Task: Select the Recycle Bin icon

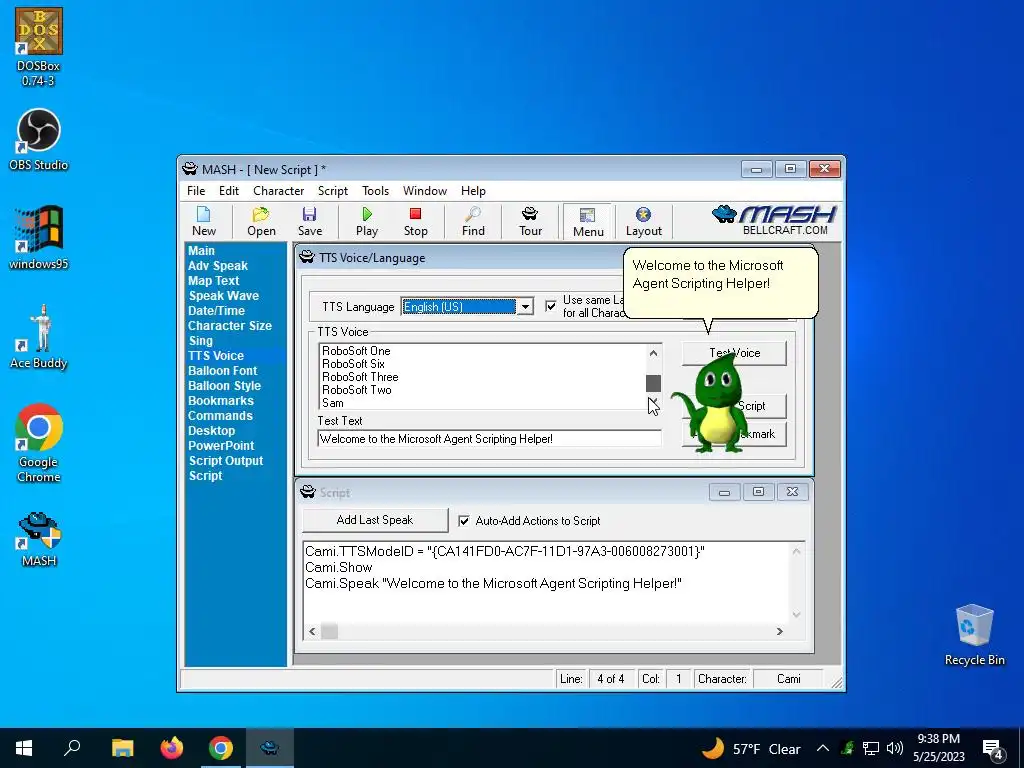Action: [x=974, y=635]
